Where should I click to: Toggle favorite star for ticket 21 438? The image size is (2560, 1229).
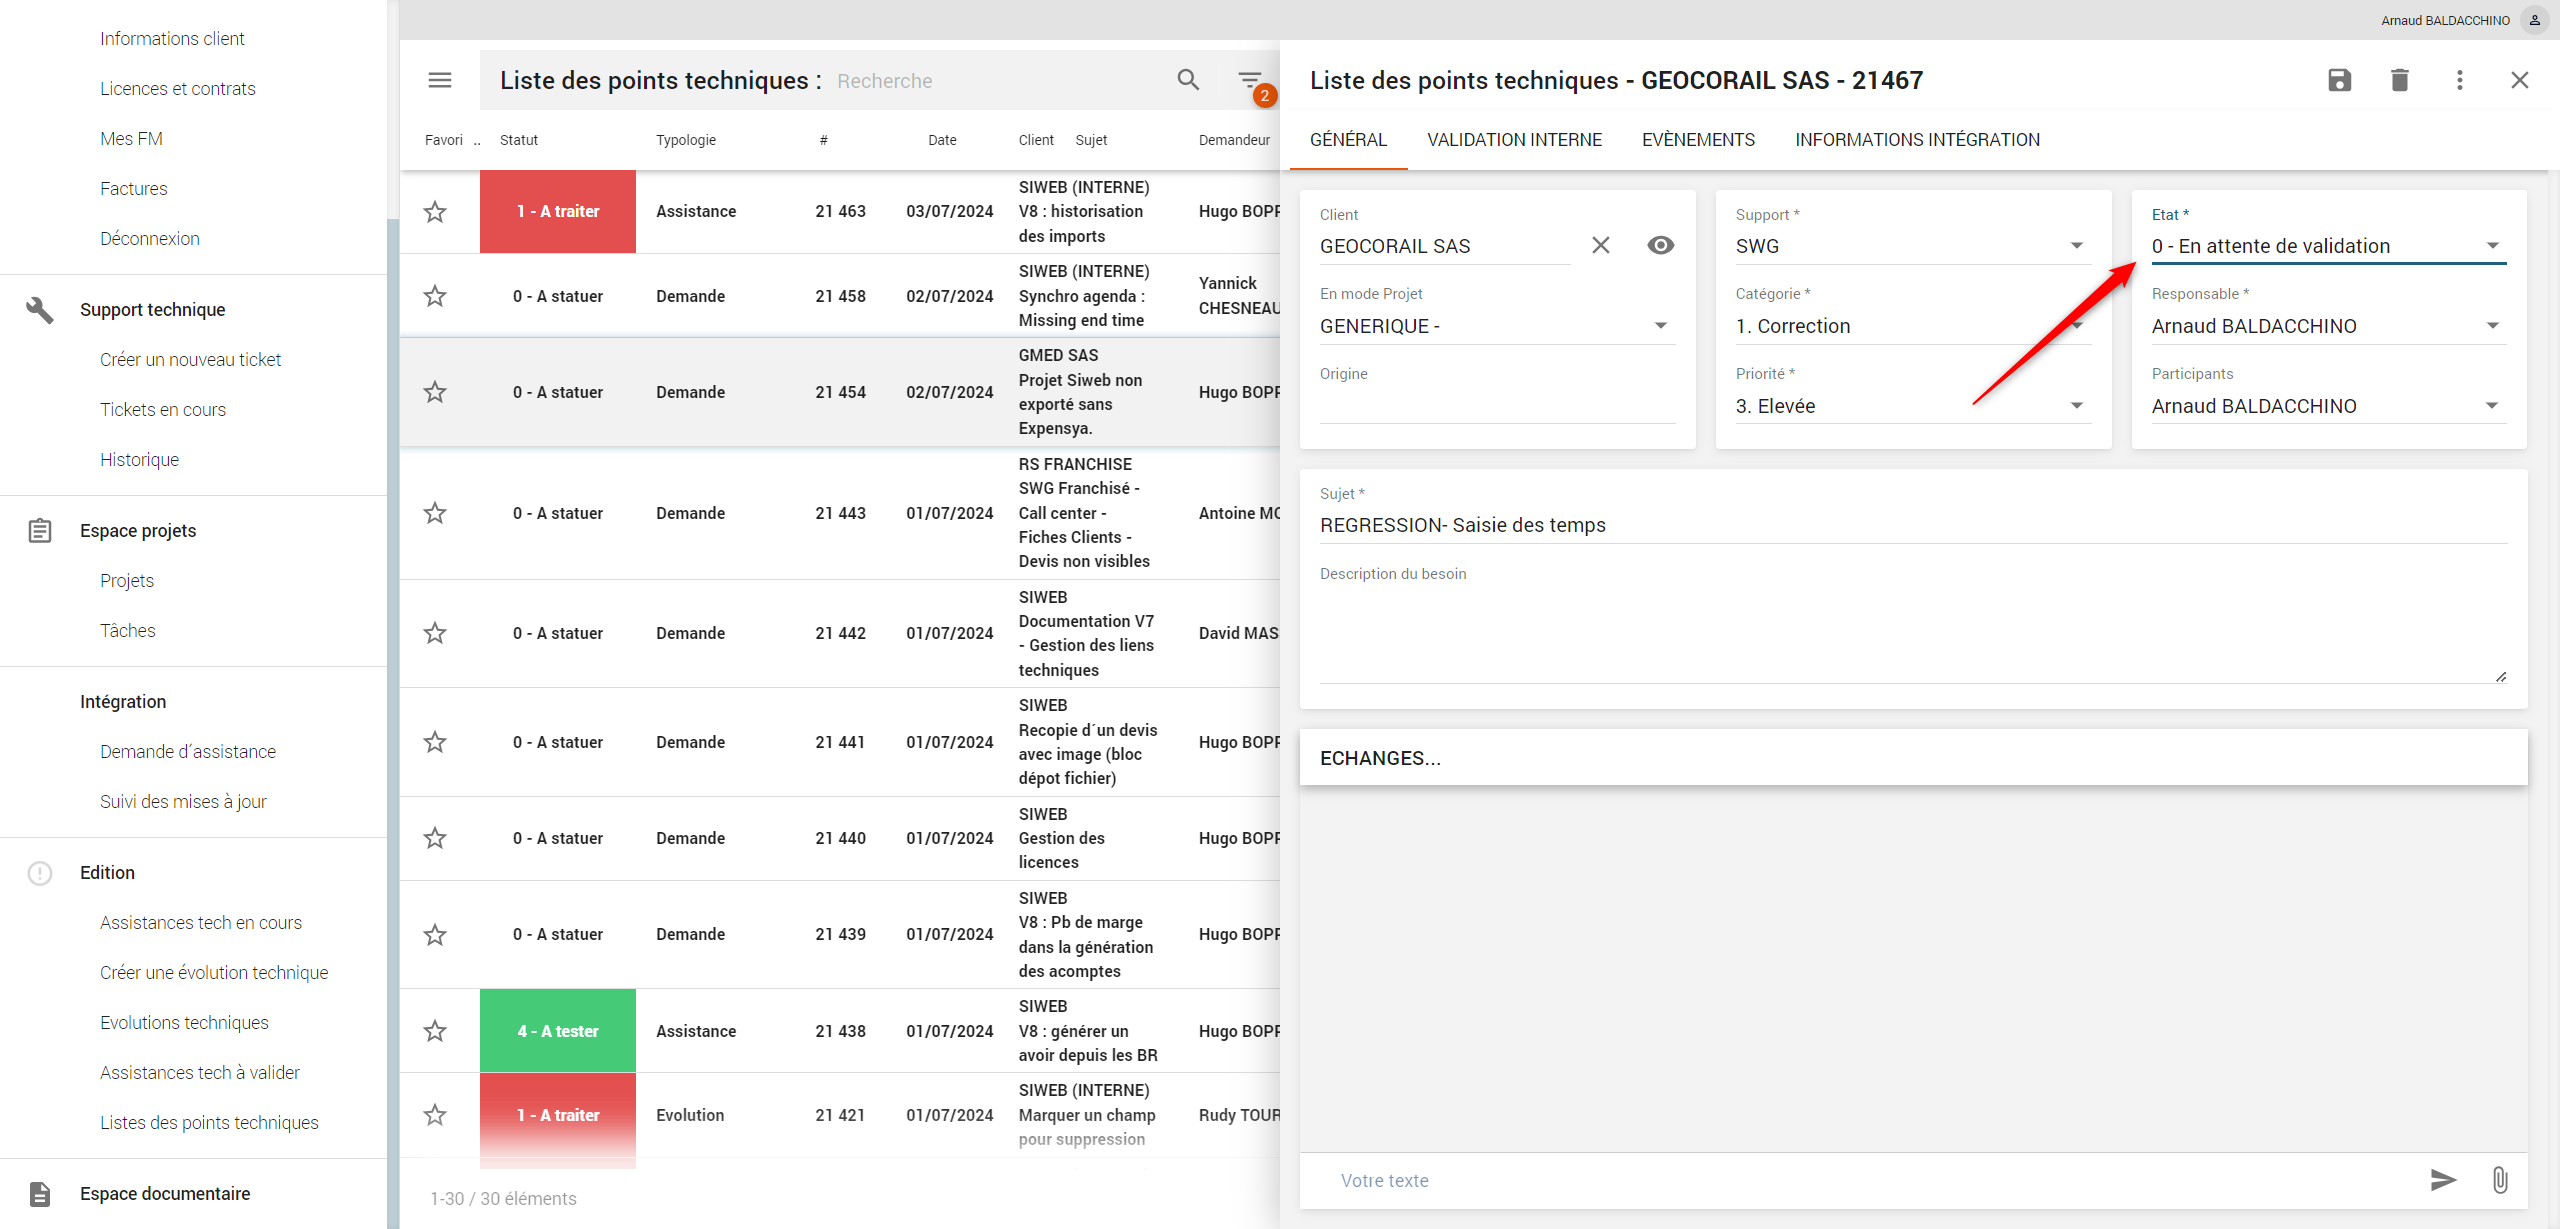(435, 1031)
